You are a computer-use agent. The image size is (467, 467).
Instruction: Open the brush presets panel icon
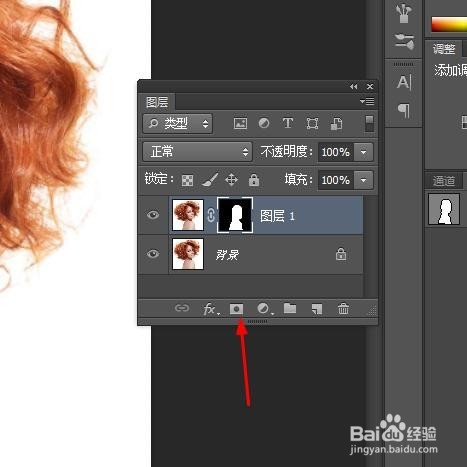click(x=404, y=13)
